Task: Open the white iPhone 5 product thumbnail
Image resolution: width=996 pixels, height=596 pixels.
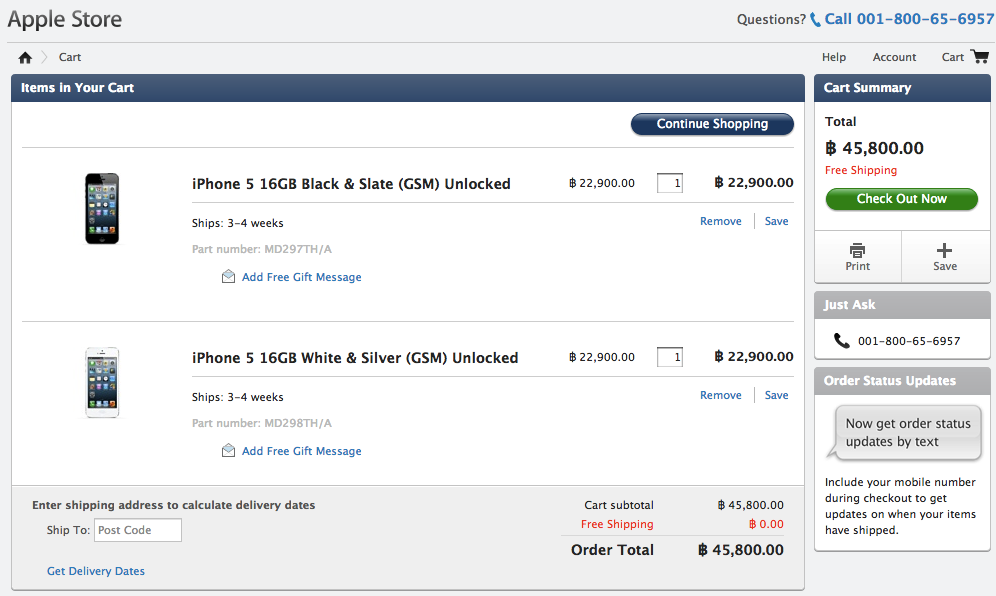Action: pyautogui.click(x=101, y=382)
